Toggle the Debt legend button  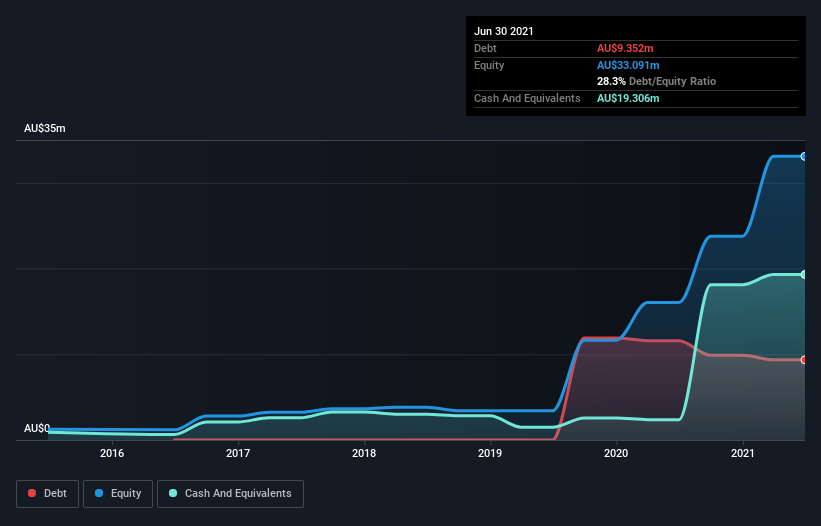47,494
